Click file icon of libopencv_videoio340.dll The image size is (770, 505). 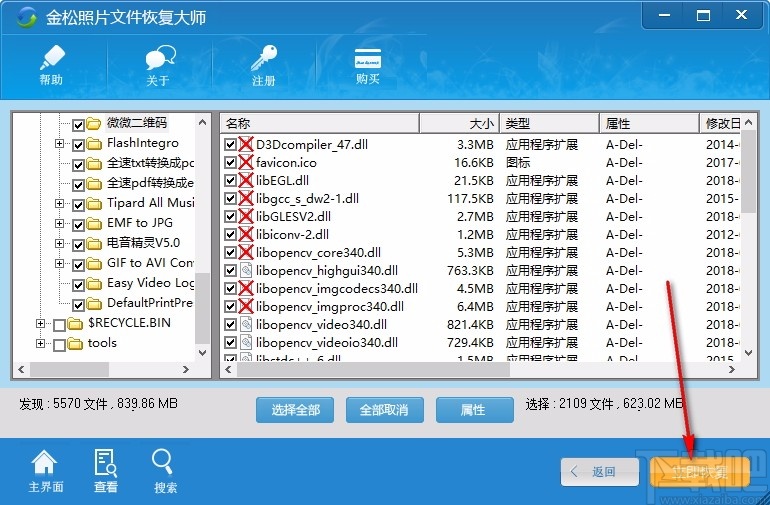246,342
